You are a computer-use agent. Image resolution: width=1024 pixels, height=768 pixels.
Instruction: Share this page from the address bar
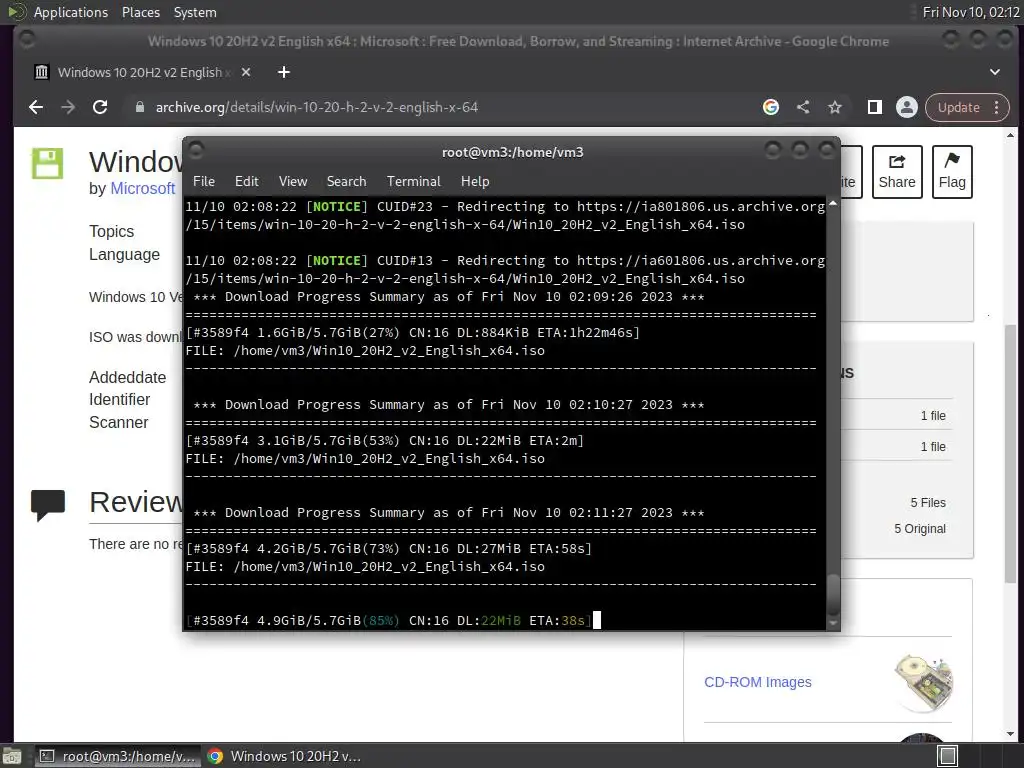[x=803, y=107]
